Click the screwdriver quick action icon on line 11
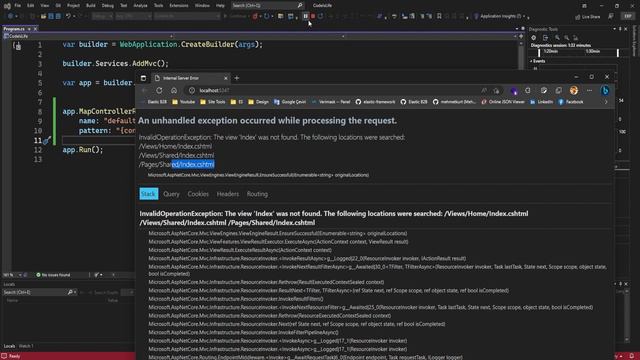The height and width of the screenshot is (360, 640). [47, 140]
